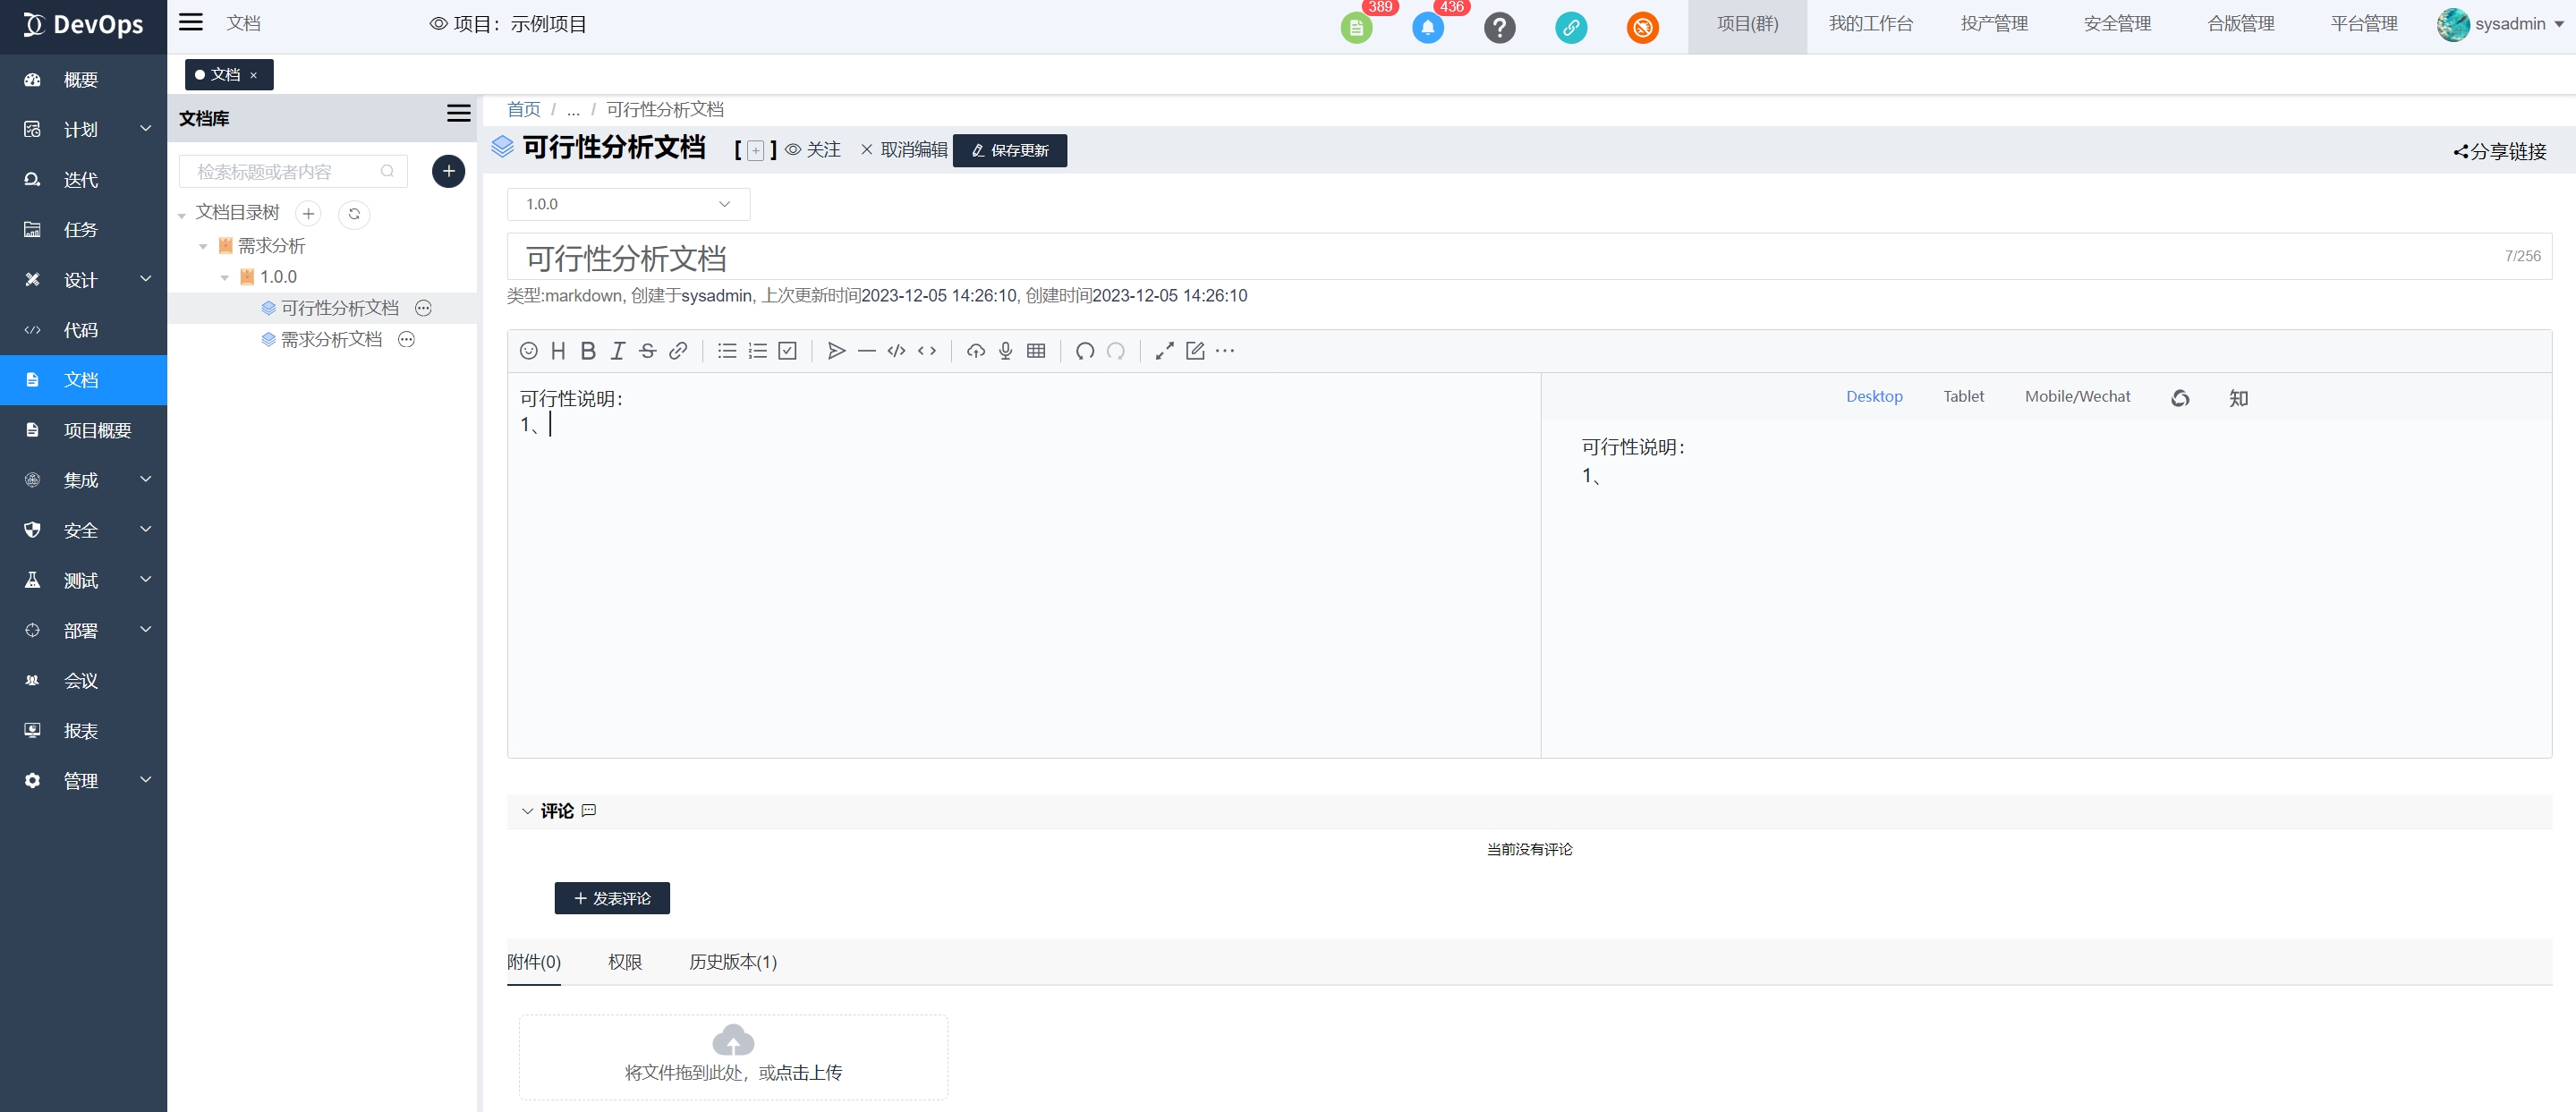Click the upload cloud toolbar icon
The width and height of the screenshot is (2576, 1112).
point(975,351)
